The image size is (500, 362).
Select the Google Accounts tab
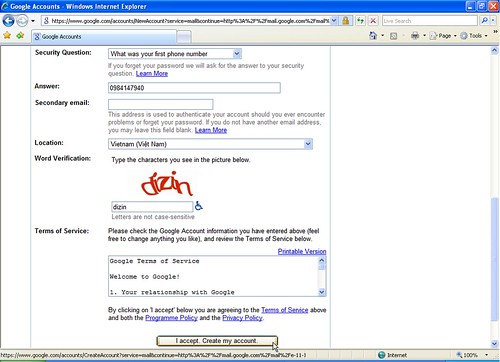(104, 37)
